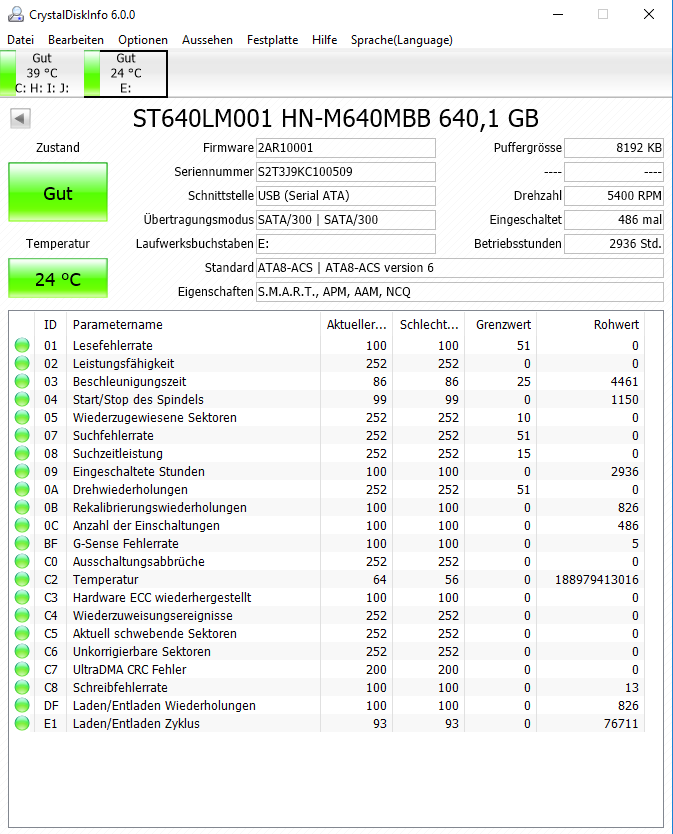Click status dot for Eingeschaltete Stunden
The image size is (673, 834).
[22, 471]
